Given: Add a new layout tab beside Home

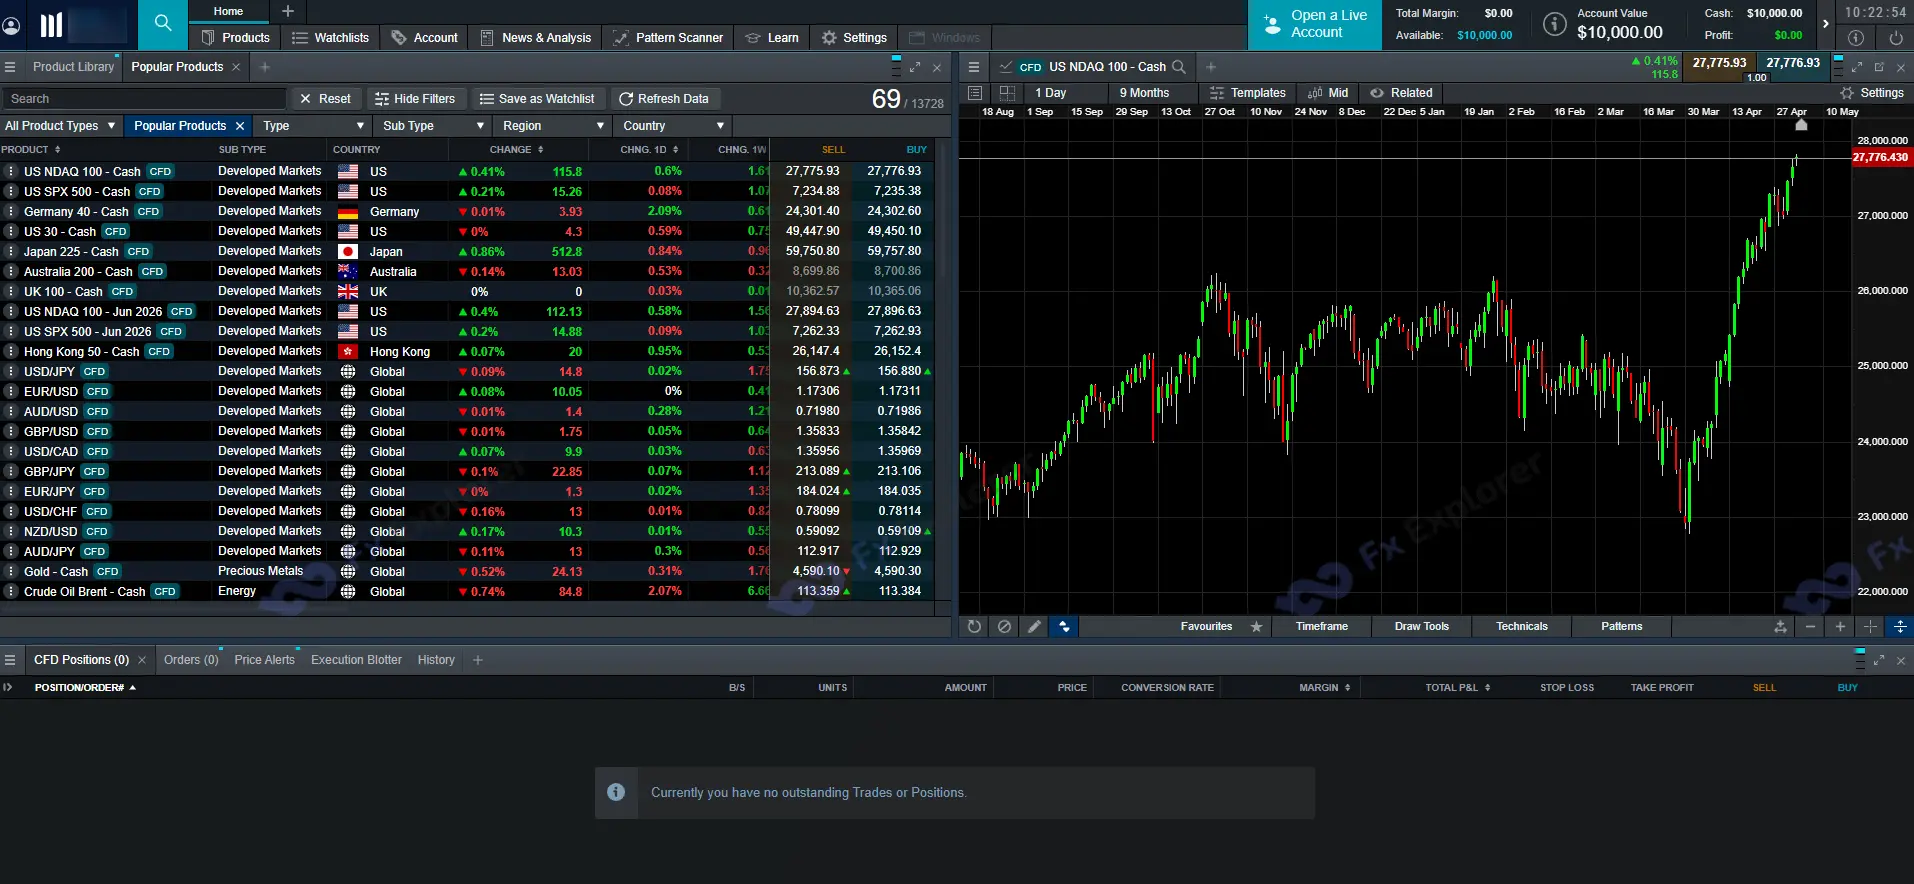Looking at the screenshot, I should point(288,11).
